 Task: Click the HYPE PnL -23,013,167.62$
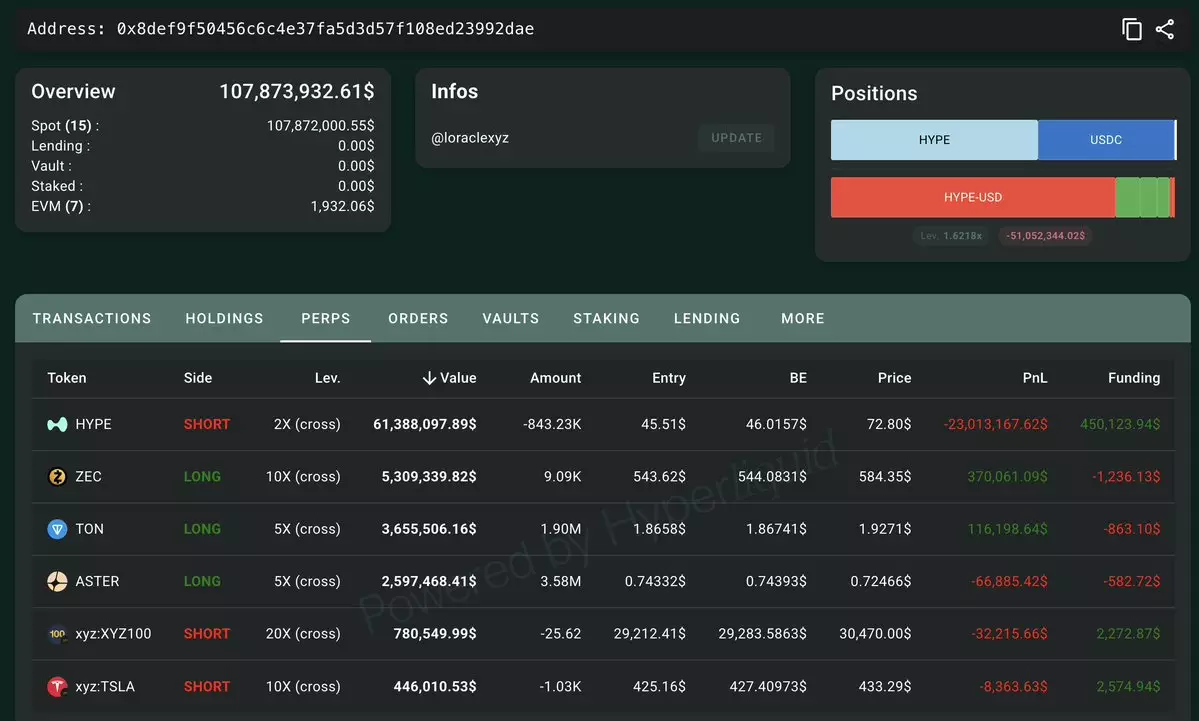click(996, 424)
